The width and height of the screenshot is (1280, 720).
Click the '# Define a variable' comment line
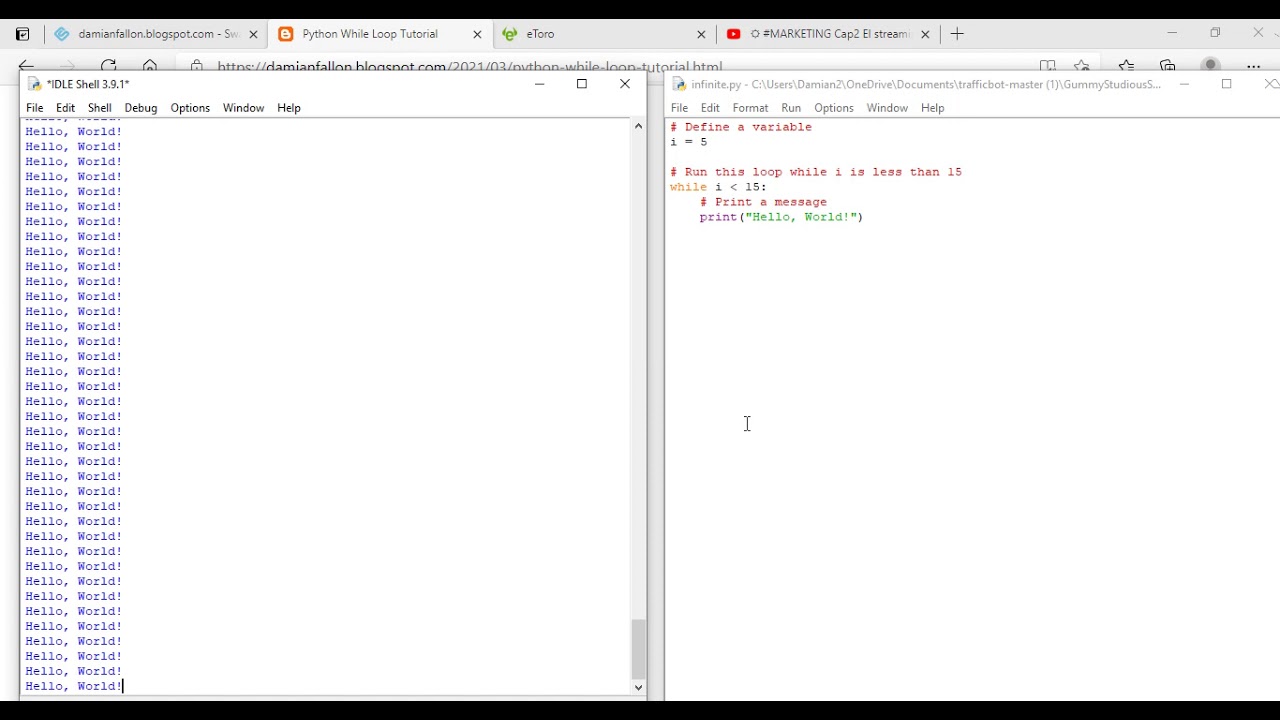pos(741,127)
